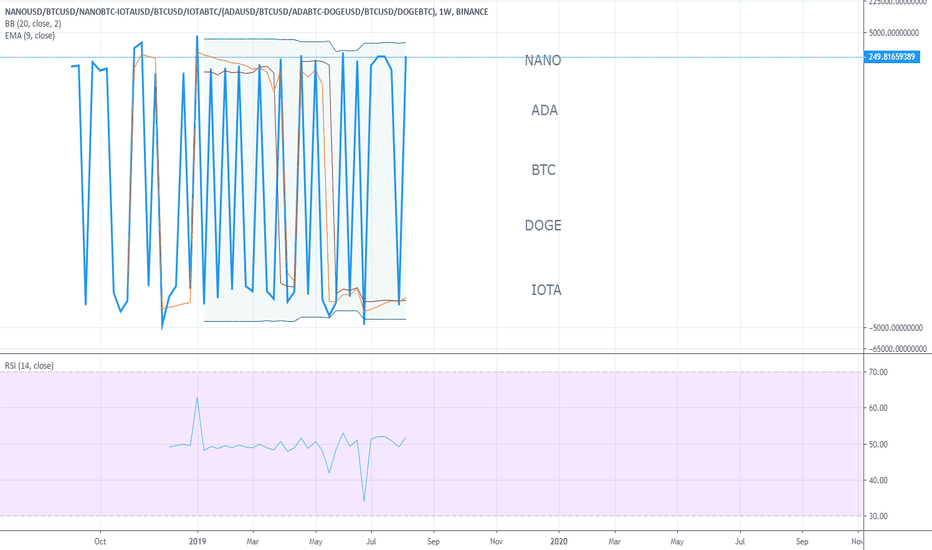The width and height of the screenshot is (932, 550).
Task: Click the first Sep label after 2019
Action: point(433,541)
